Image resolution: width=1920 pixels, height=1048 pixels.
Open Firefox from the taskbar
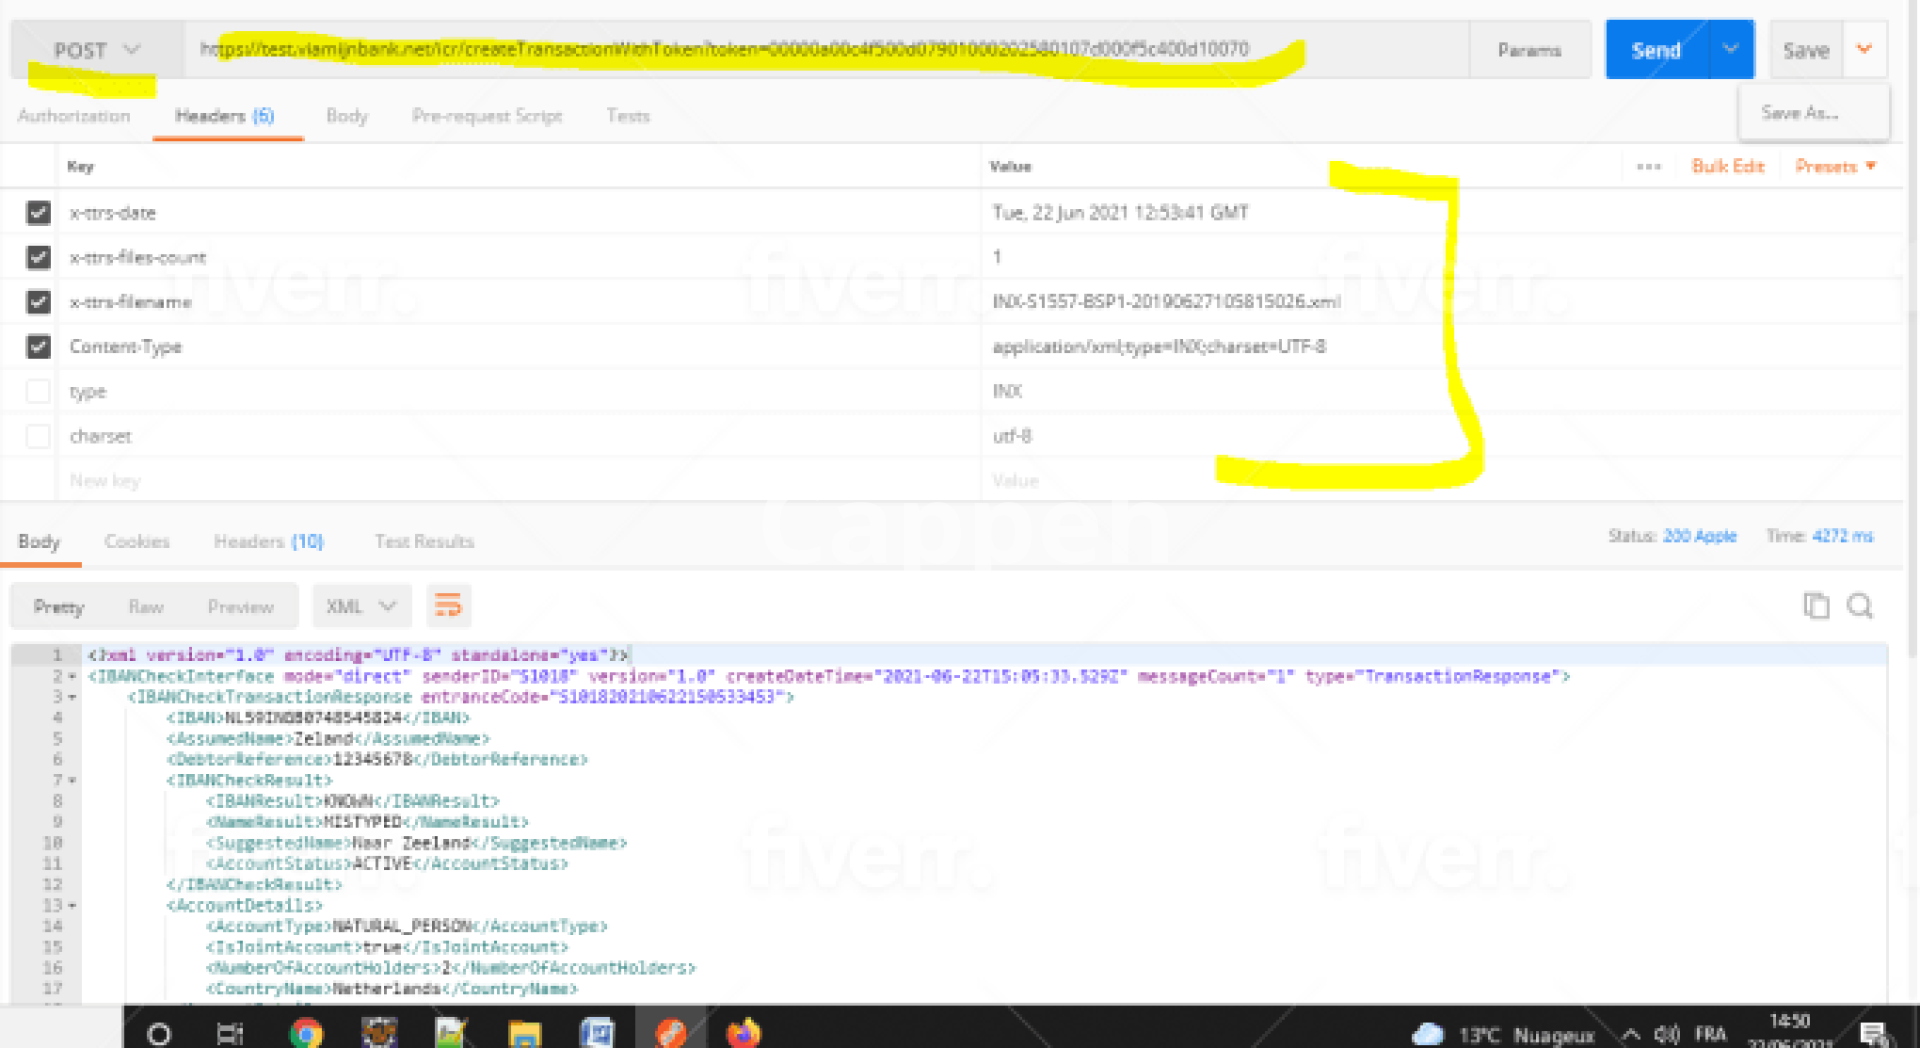tap(743, 1032)
